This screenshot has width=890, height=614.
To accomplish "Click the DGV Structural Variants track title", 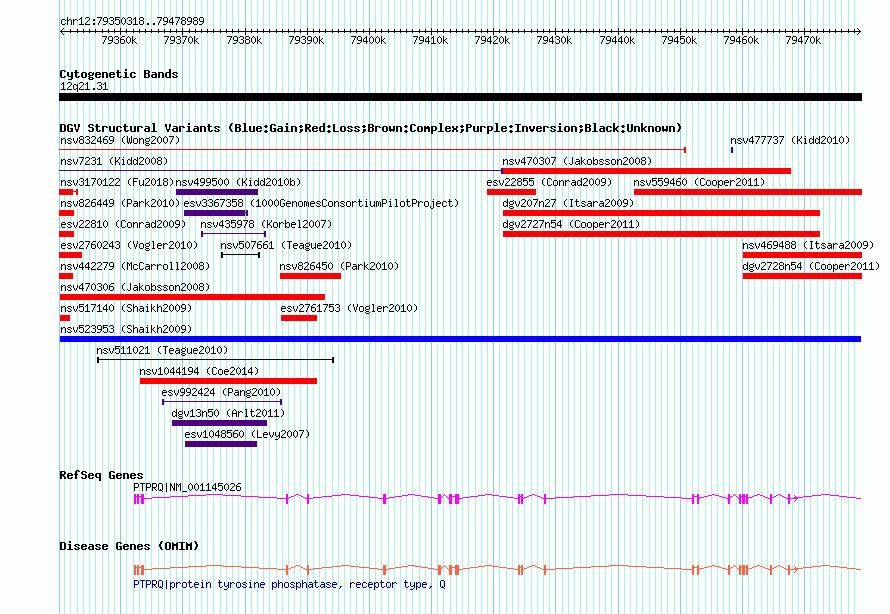I will coord(371,128).
